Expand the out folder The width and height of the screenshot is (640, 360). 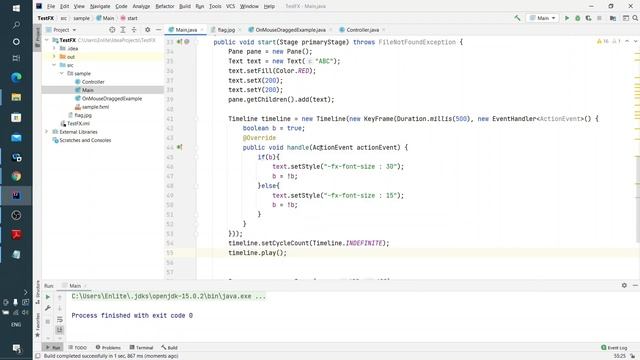[54, 57]
